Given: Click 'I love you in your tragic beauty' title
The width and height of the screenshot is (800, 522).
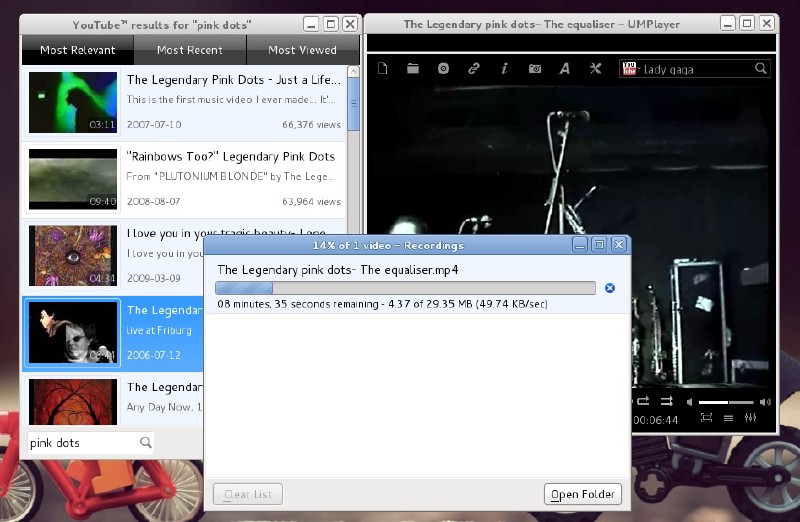Looking at the screenshot, I should (x=227, y=233).
